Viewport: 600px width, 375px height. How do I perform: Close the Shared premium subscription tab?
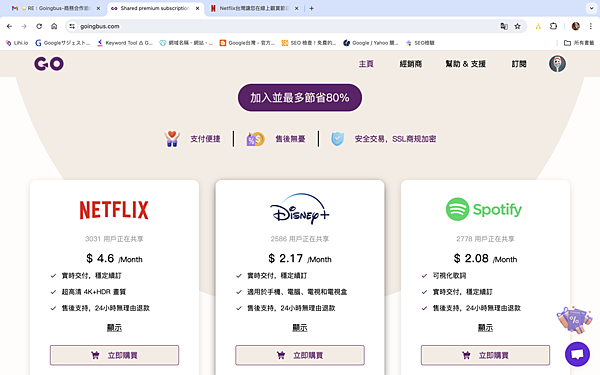click(x=197, y=8)
